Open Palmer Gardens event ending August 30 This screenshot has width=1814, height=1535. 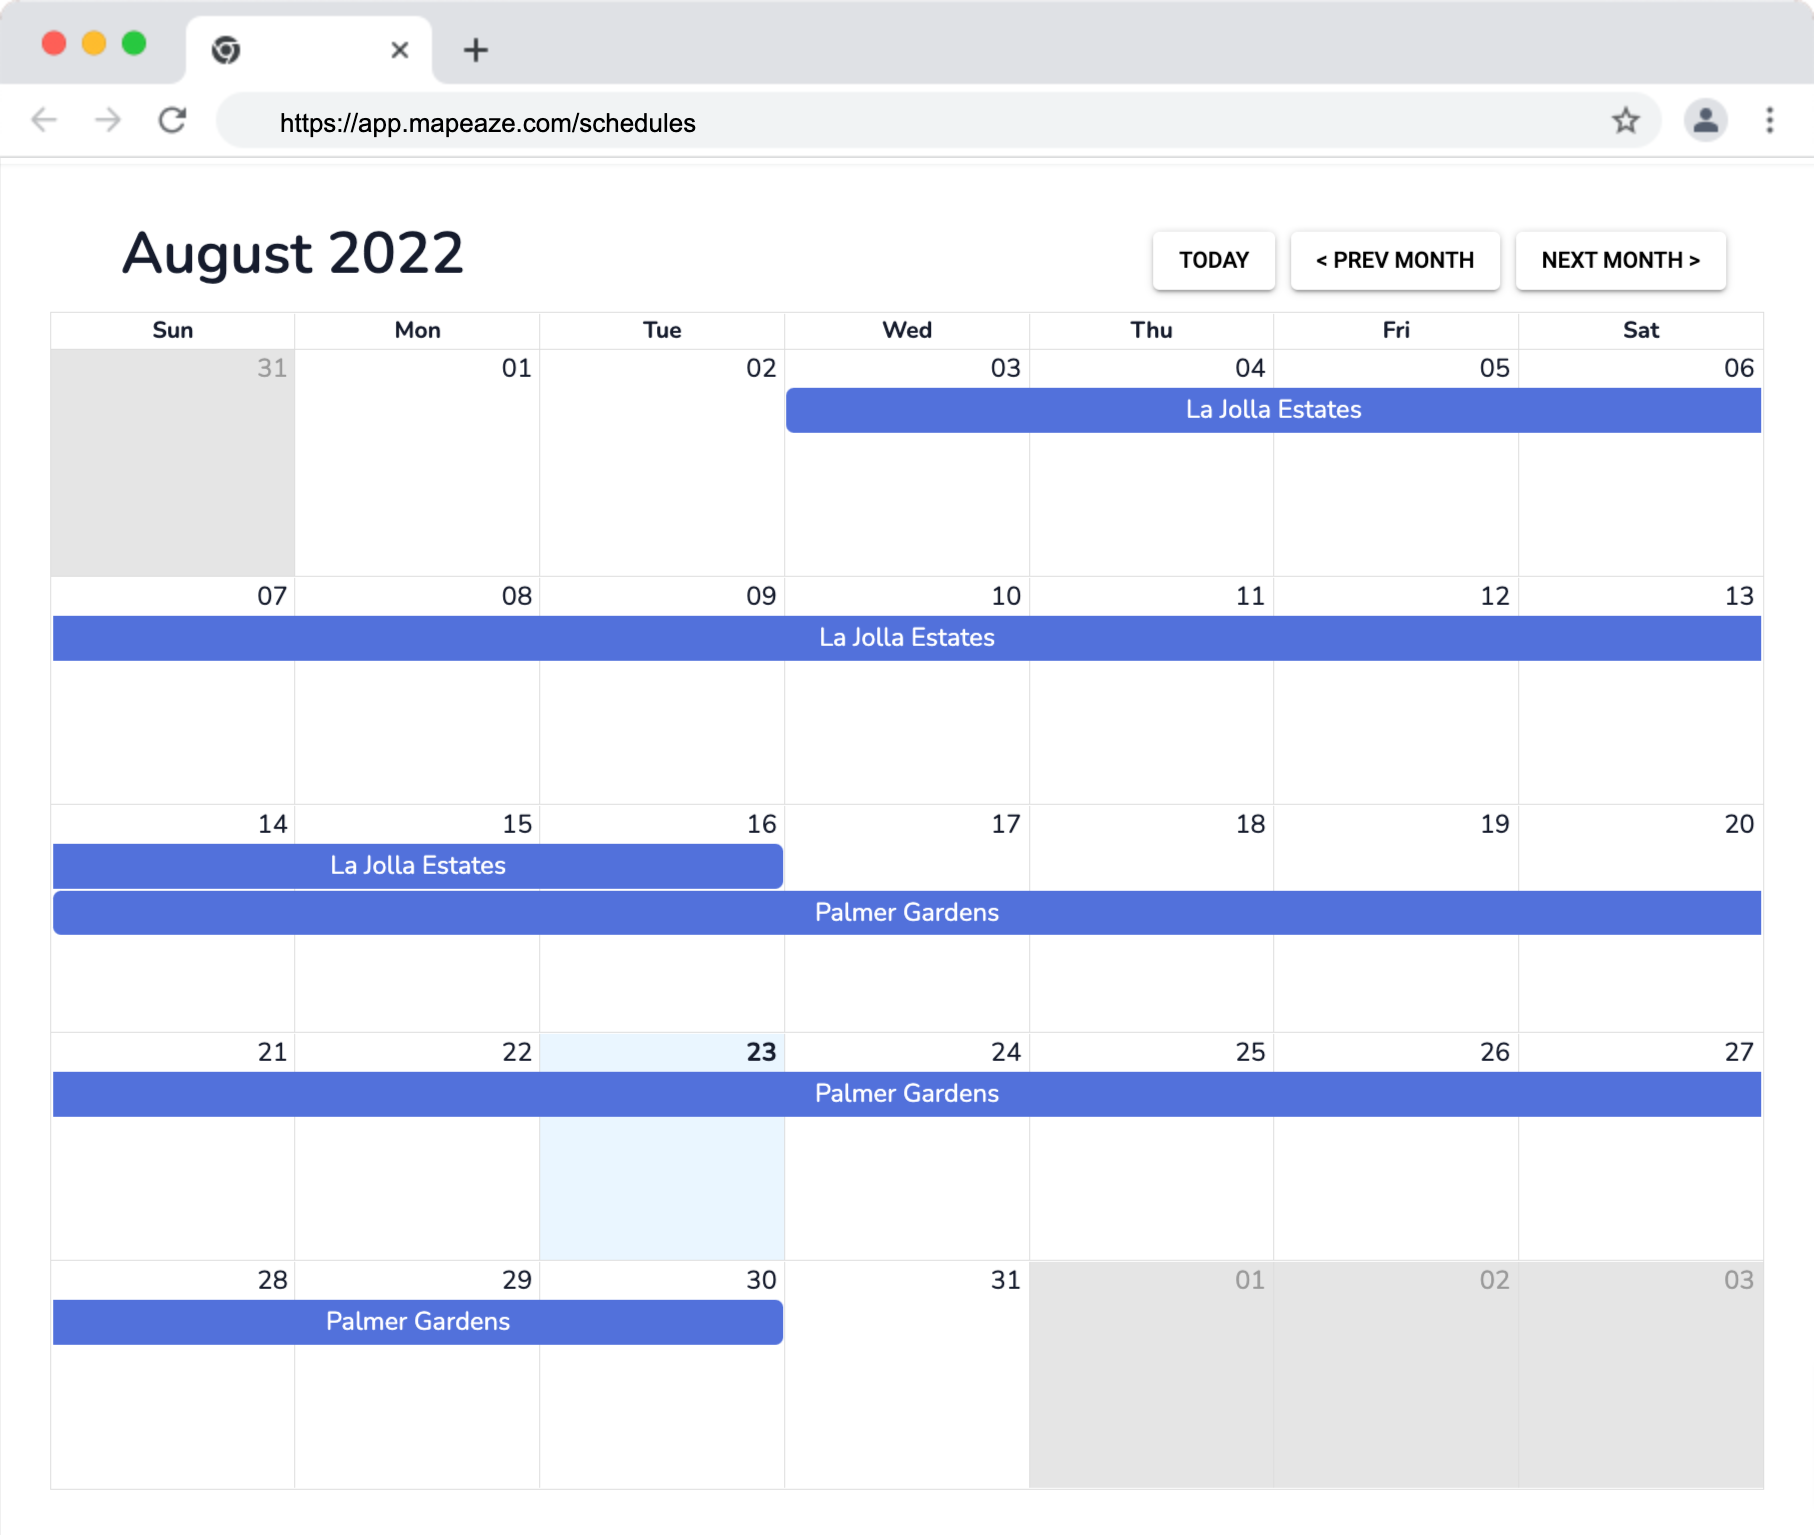[x=417, y=1322]
